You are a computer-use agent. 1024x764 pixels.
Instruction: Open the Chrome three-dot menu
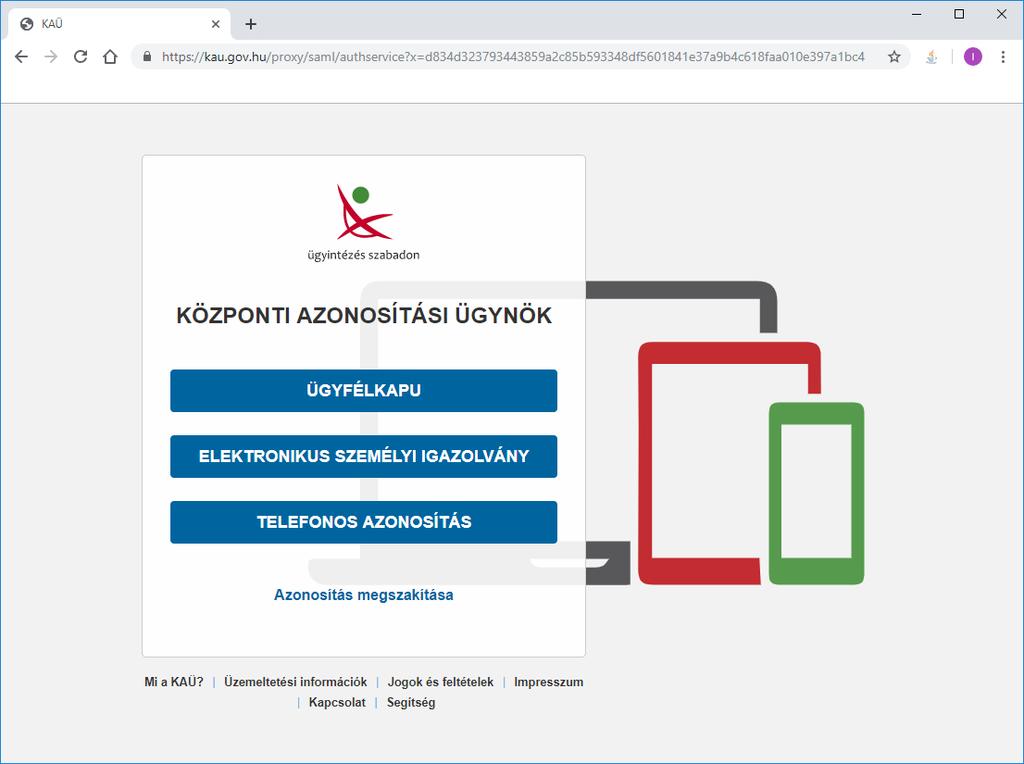1002,57
